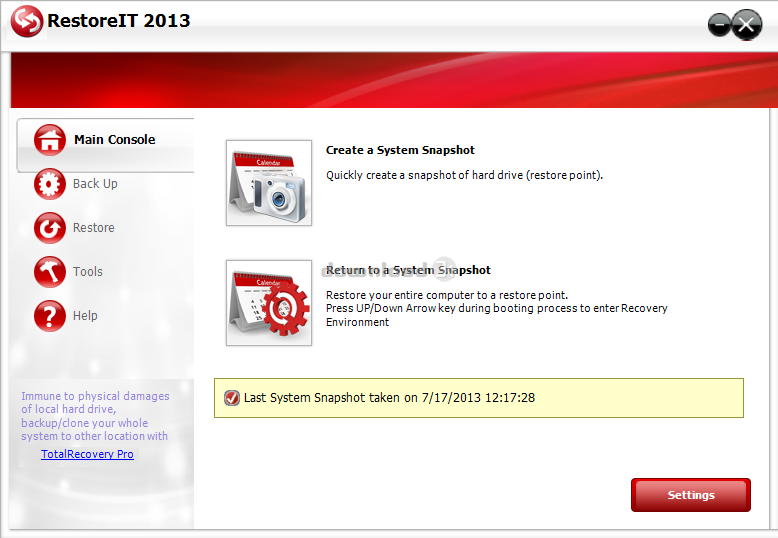Image resolution: width=778 pixels, height=538 pixels.
Task: Click the question mark Help icon
Action: (50, 316)
